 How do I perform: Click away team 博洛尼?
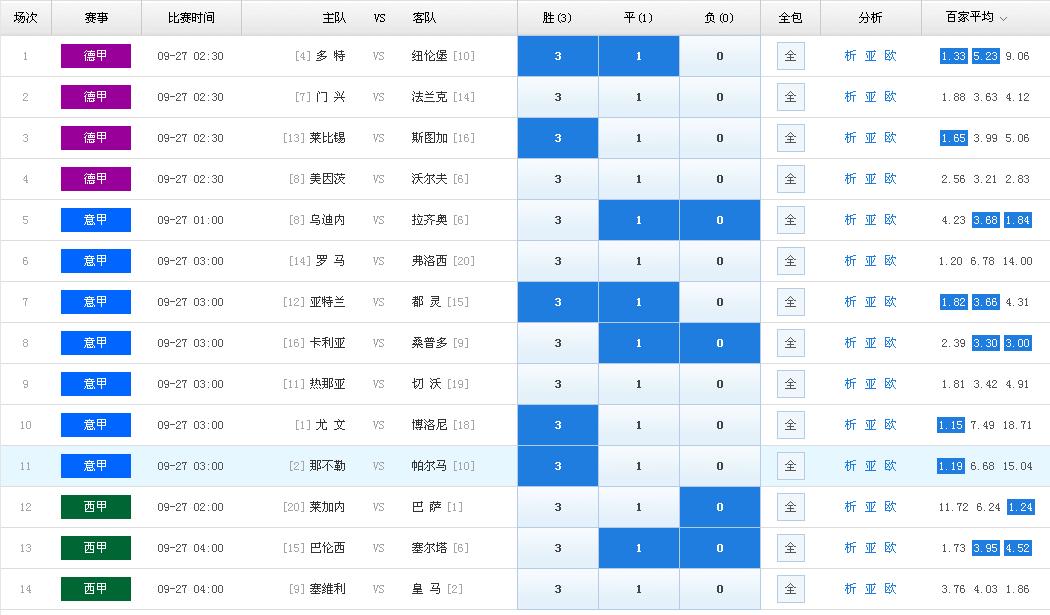(x=429, y=425)
